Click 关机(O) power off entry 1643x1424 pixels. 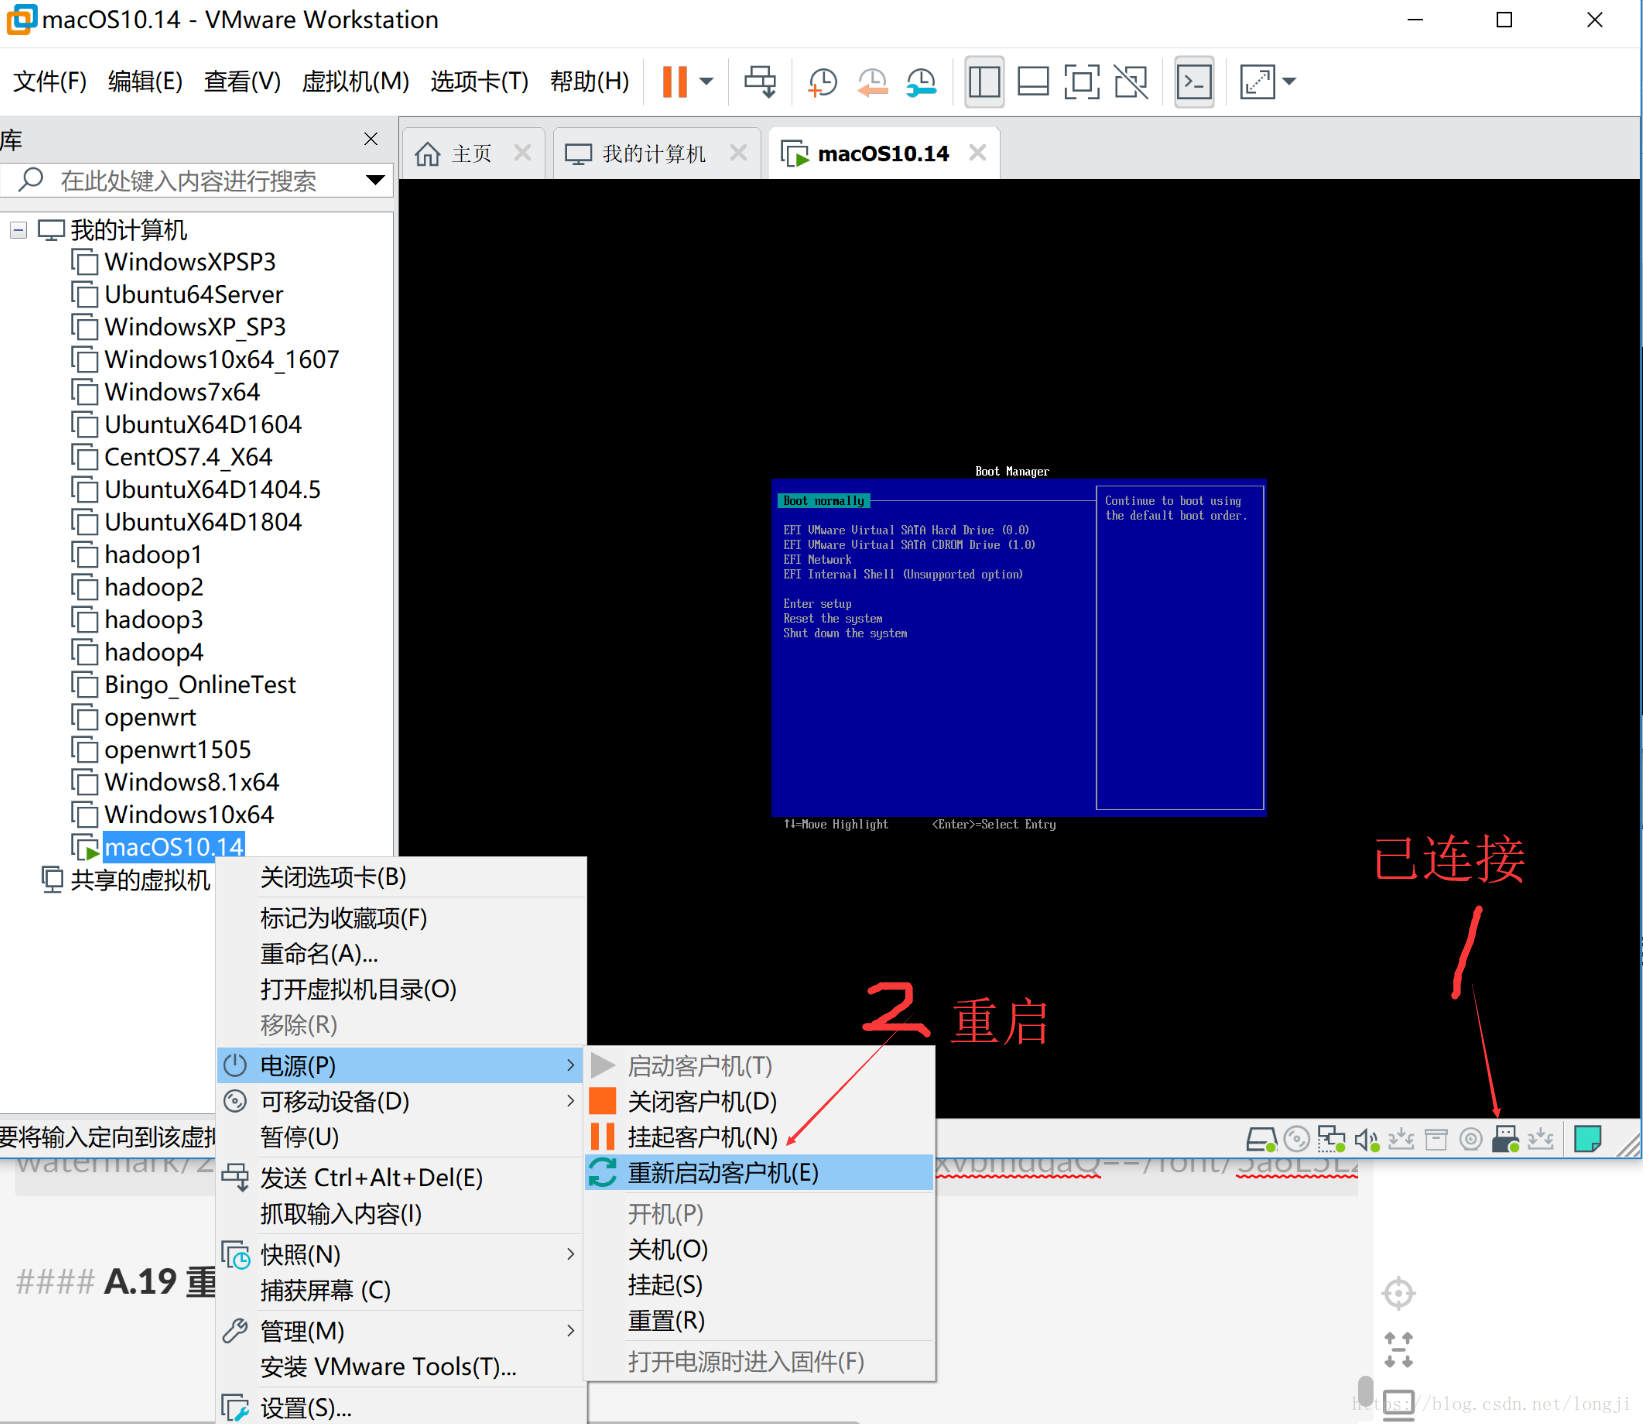[x=760, y=1249]
